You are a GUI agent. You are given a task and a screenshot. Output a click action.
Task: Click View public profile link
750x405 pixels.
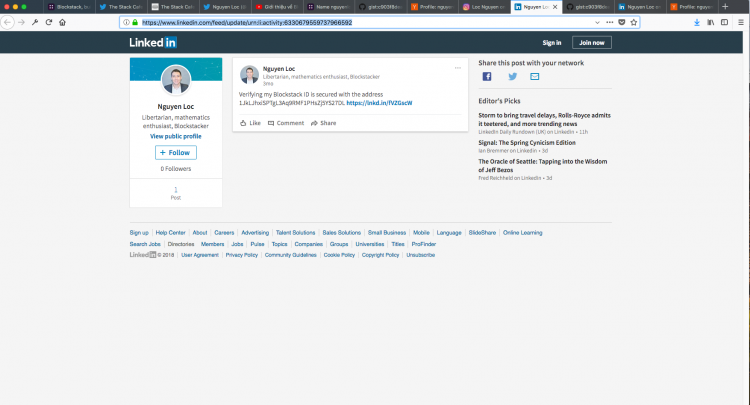(x=176, y=136)
